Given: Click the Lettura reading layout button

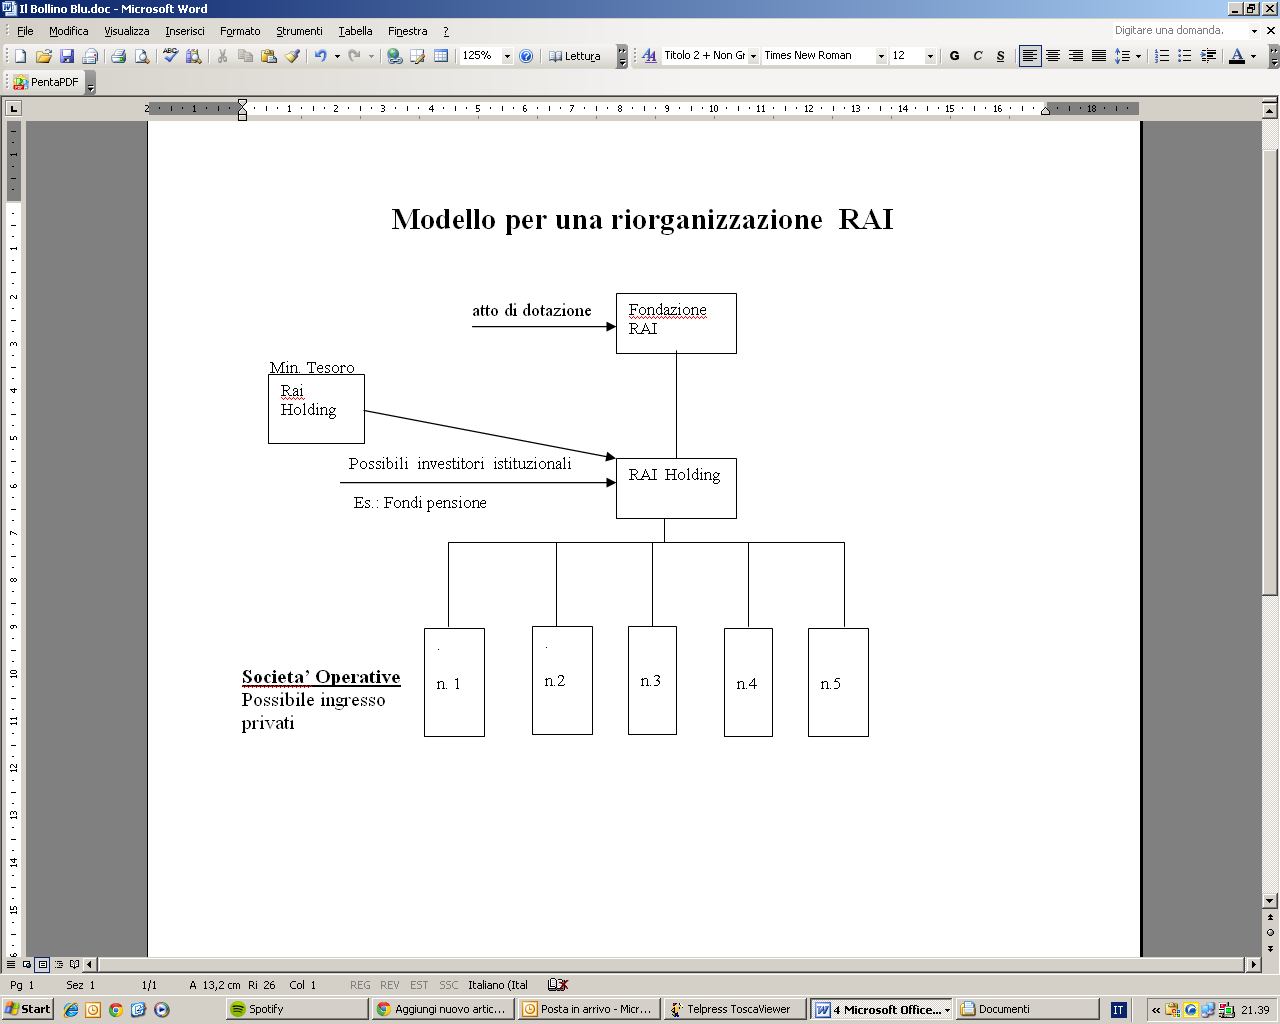Looking at the screenshot, I should click(575, 56).
